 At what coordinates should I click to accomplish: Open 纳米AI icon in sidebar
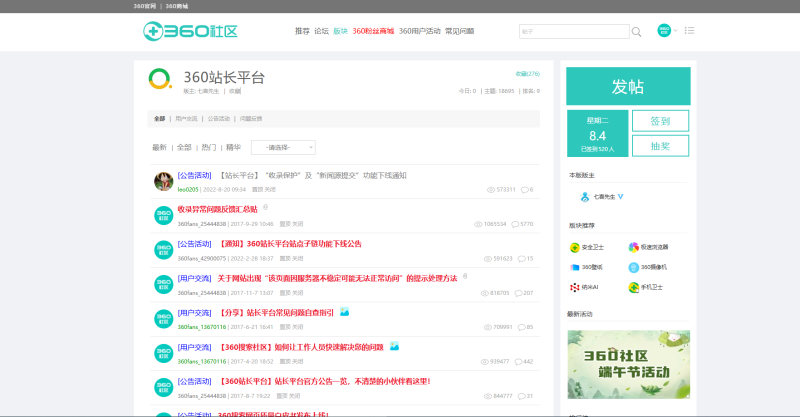coord(574,287)
